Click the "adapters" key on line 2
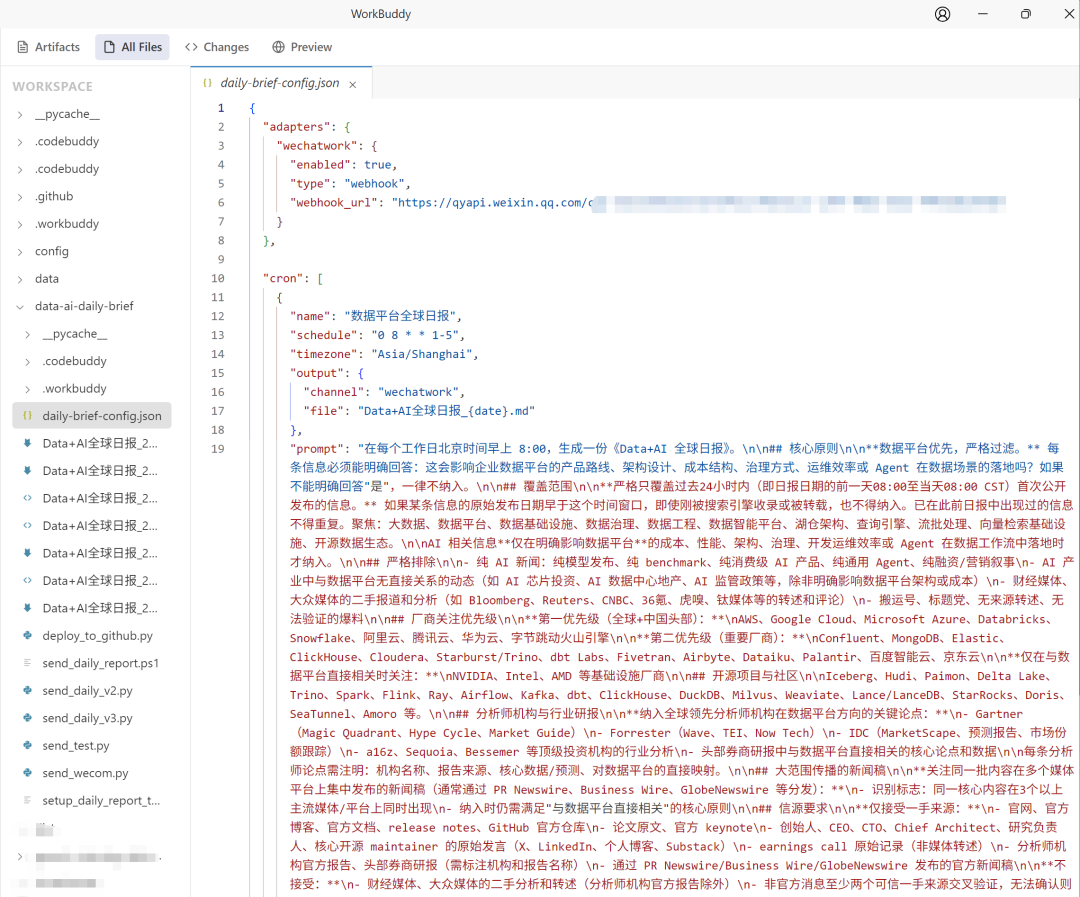 click(297, 127)
